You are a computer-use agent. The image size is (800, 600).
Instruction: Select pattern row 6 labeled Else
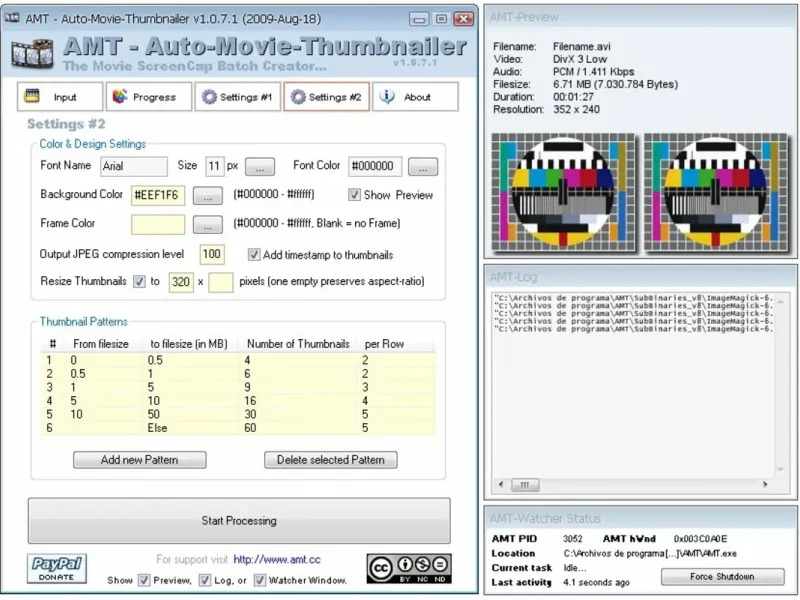coord(238,428)
